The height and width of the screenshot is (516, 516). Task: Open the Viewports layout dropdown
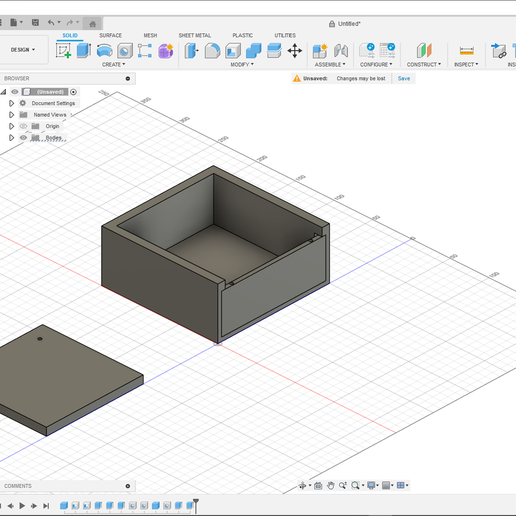[x=402, y=485]
